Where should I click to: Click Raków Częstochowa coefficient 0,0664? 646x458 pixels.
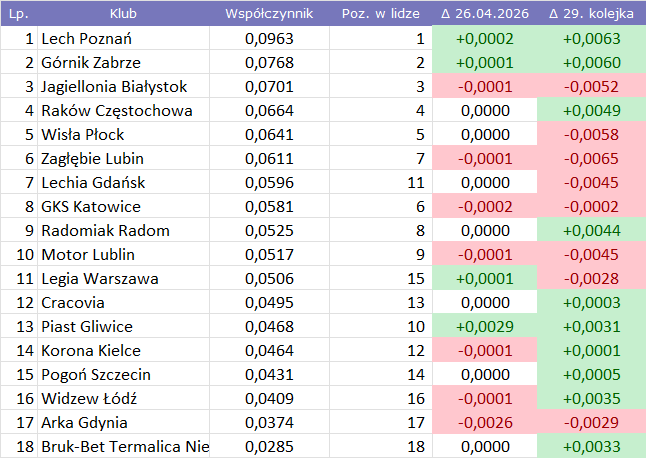(x=269, y=111)
